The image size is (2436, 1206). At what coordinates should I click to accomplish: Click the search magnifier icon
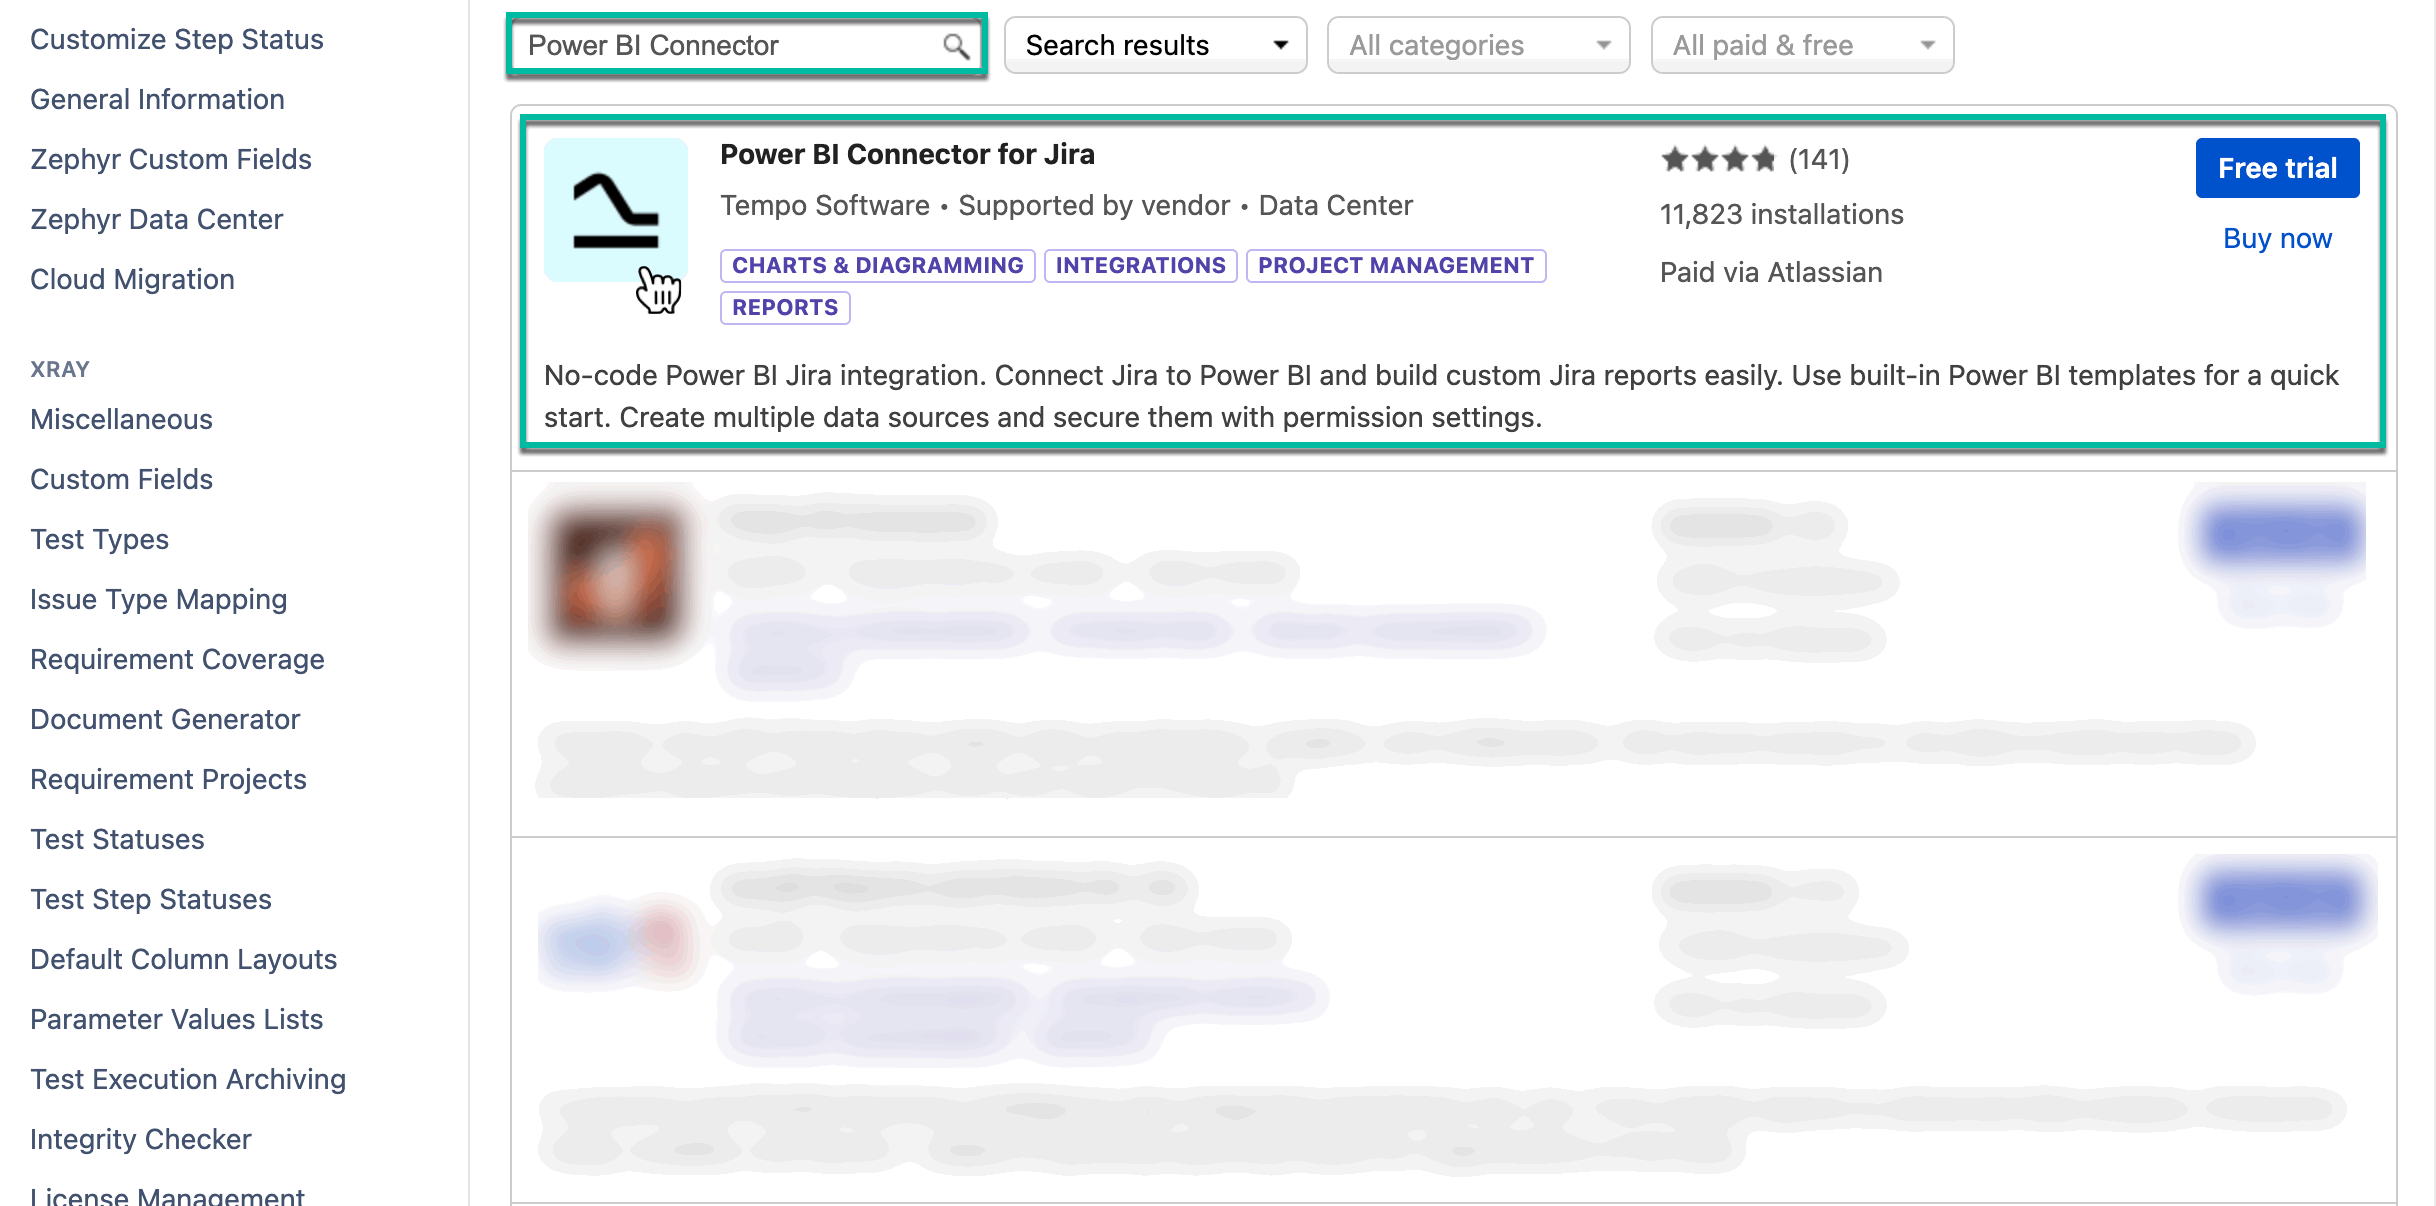coord(955,46)
